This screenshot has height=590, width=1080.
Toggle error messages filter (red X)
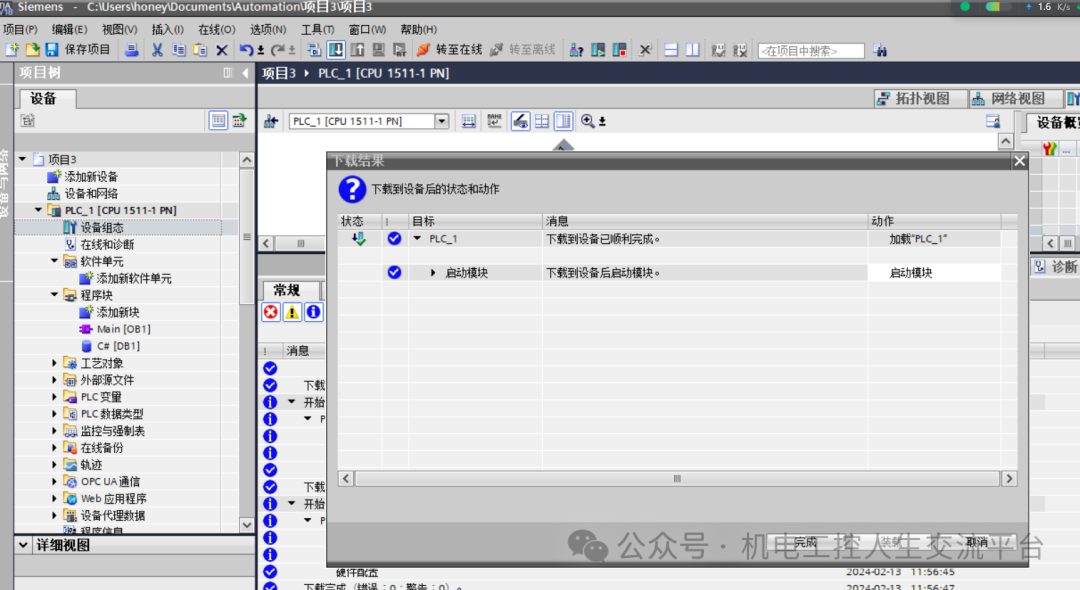click(x=271, y=312)
